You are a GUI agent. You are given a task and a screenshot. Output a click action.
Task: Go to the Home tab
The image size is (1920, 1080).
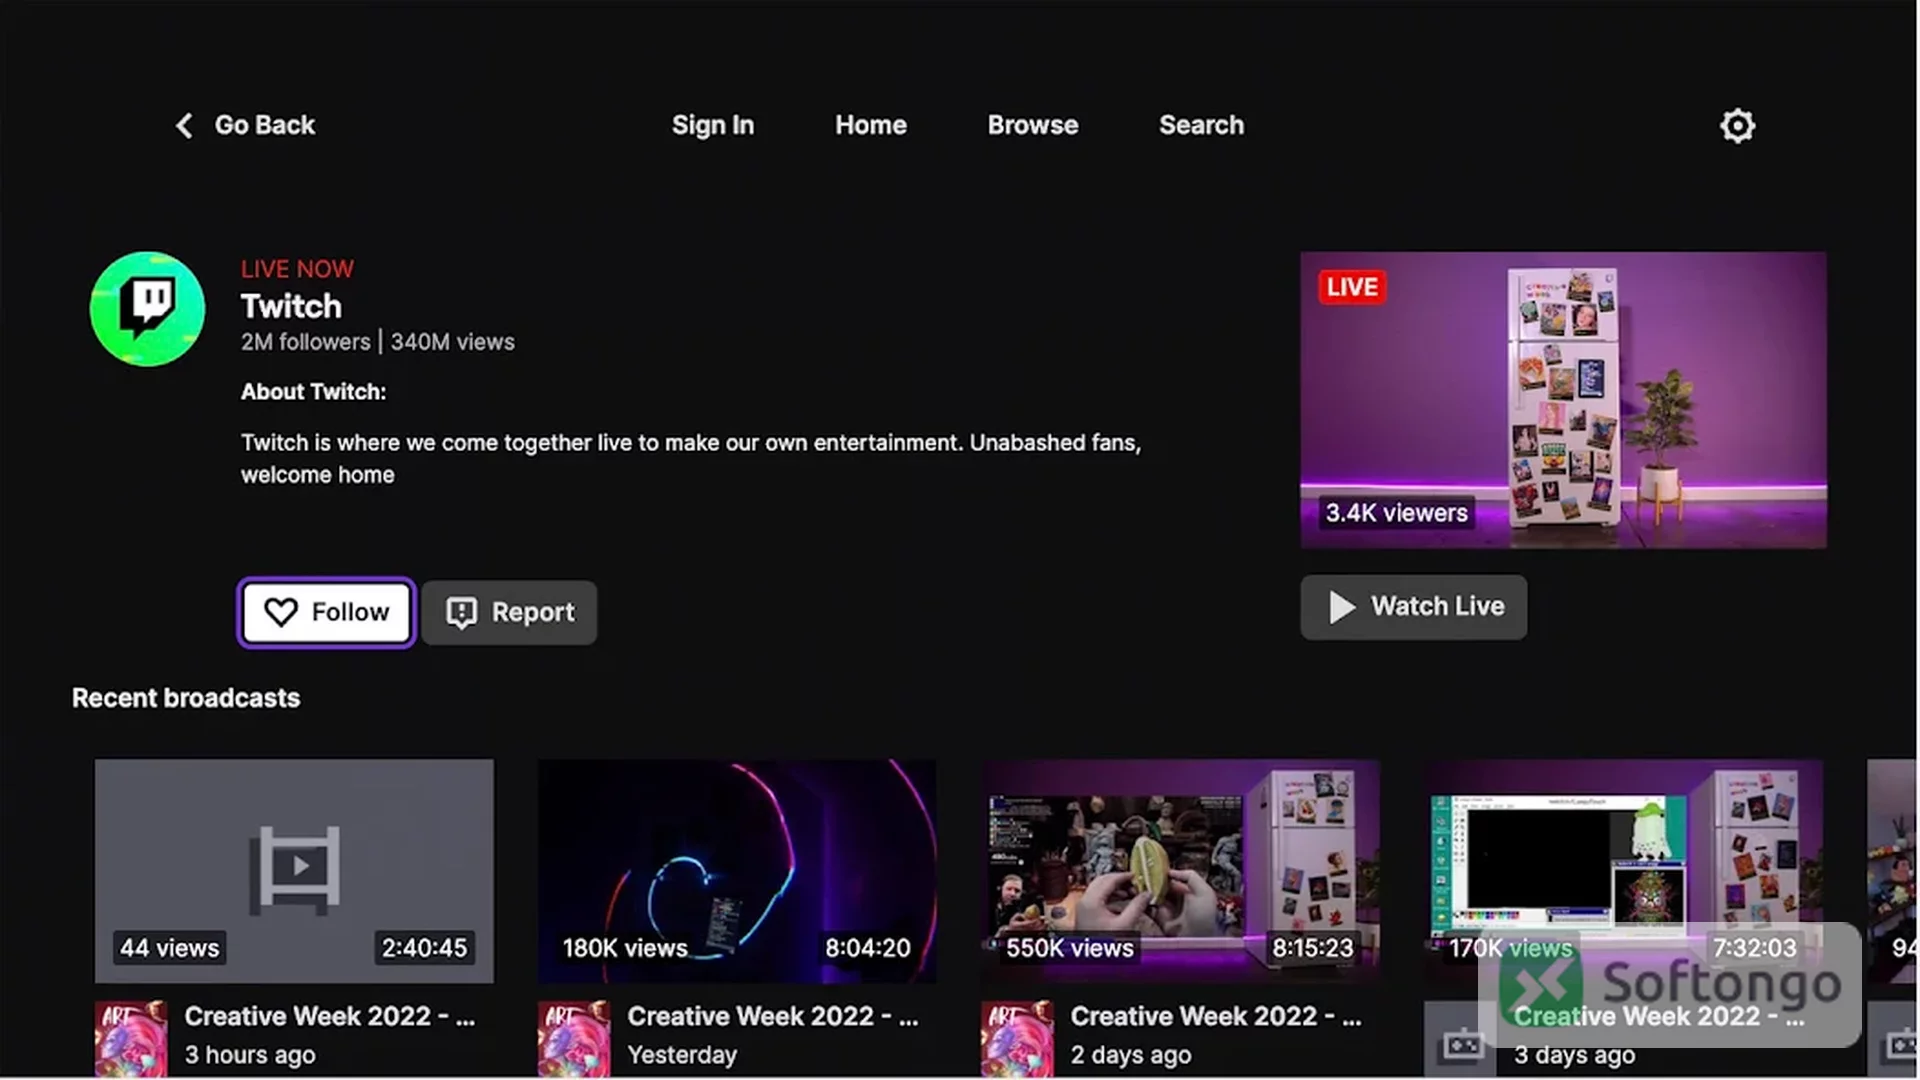[x=871, y=126]
